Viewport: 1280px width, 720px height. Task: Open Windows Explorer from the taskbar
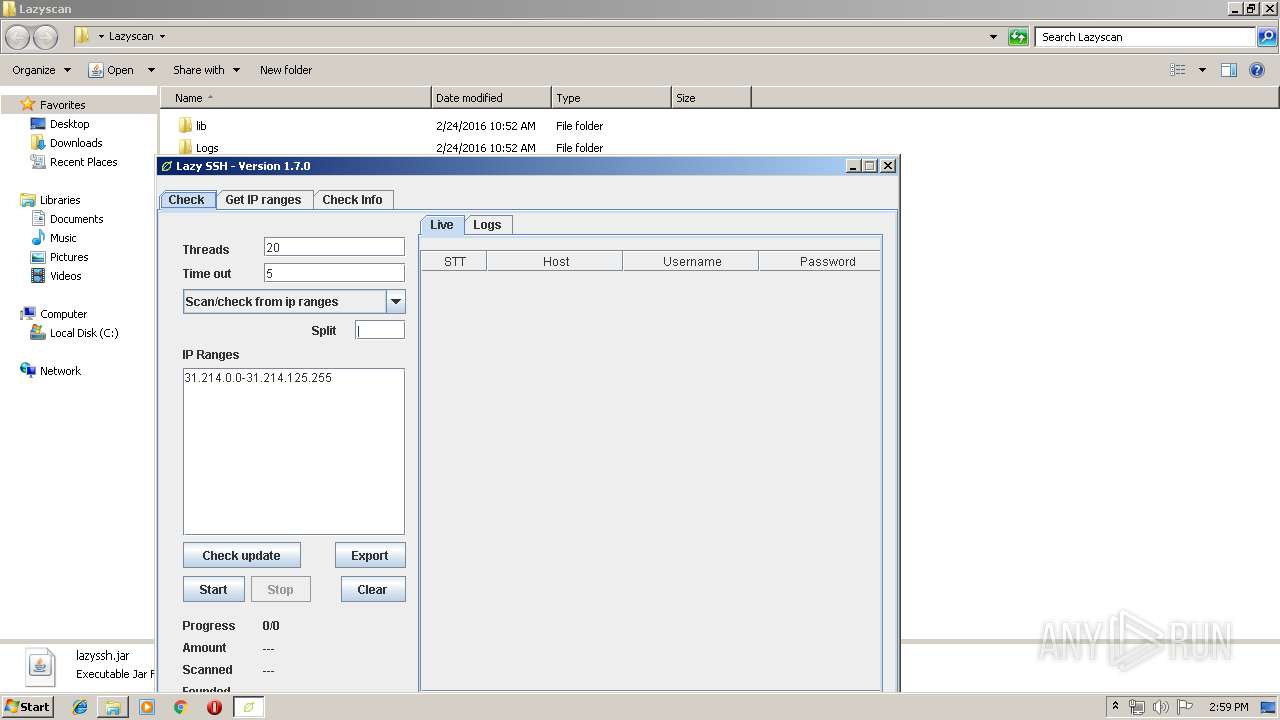[x=113, y=707]
